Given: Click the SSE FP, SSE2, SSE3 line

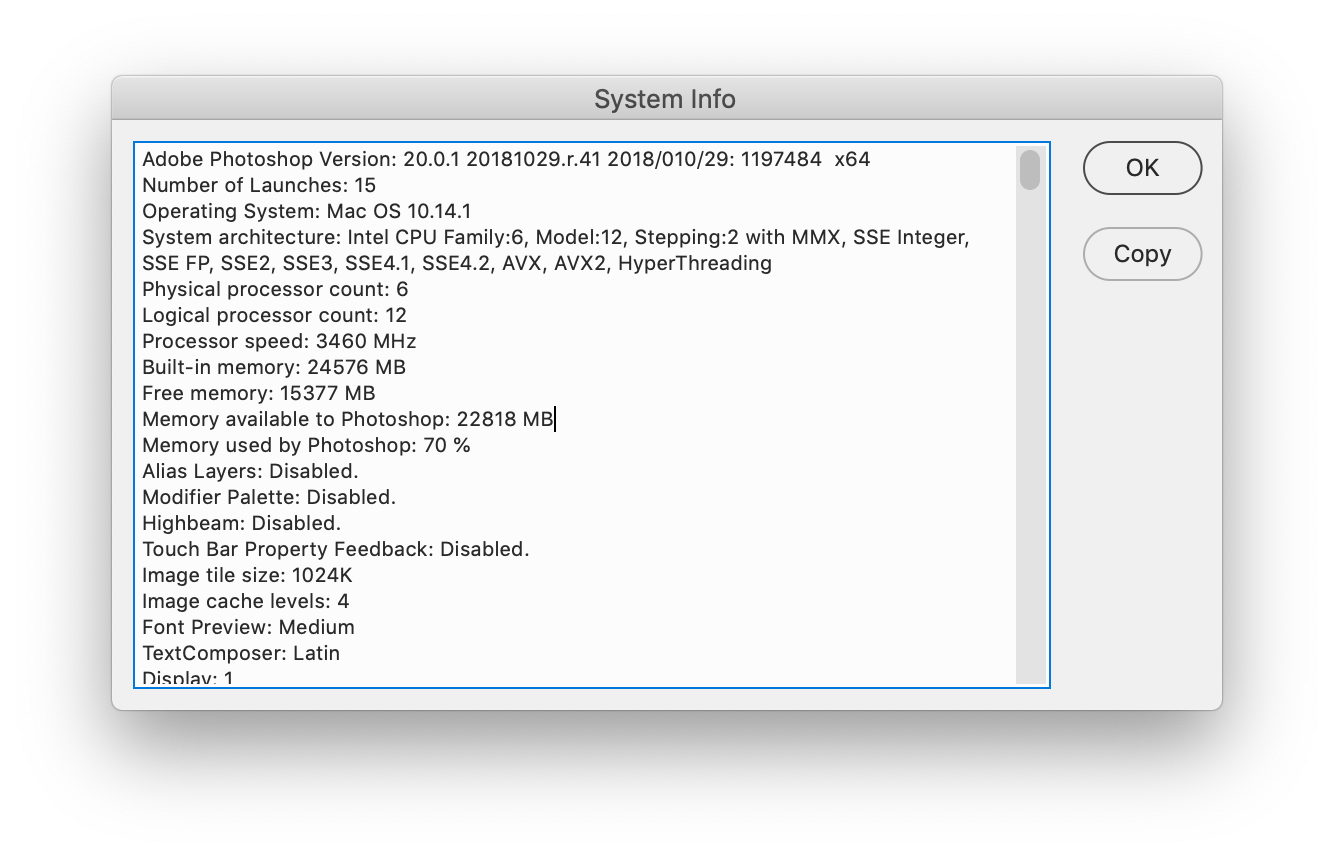Looking at the screenshot, I should 457,263.
